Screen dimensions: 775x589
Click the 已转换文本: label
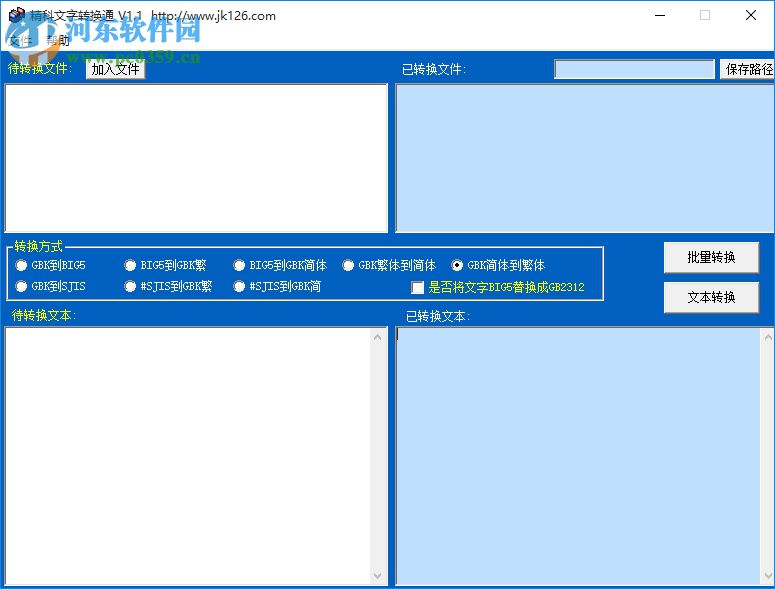coord(437,316)
